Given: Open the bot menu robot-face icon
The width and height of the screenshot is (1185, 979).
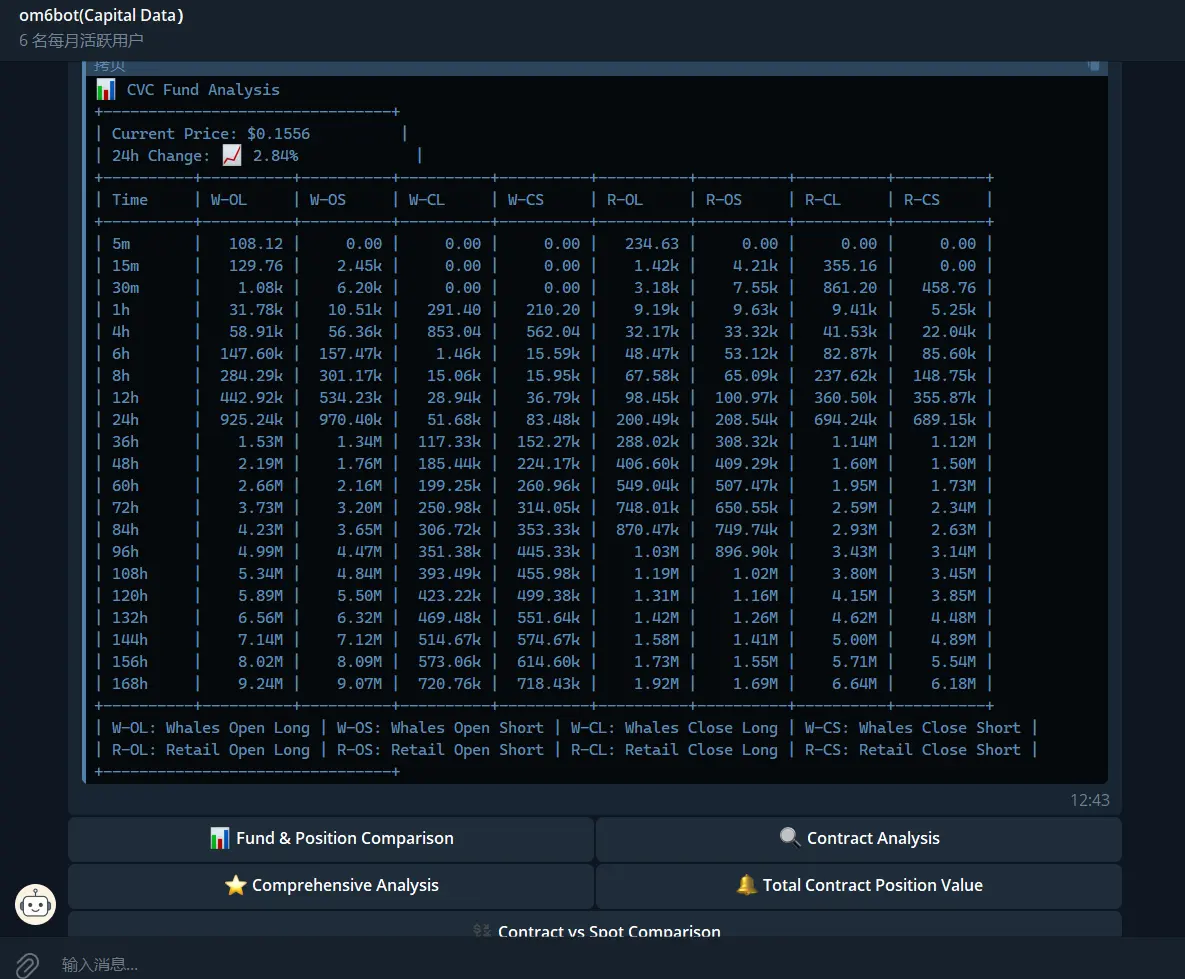Looking at the screenshot, I should click(x=36, y=904).
